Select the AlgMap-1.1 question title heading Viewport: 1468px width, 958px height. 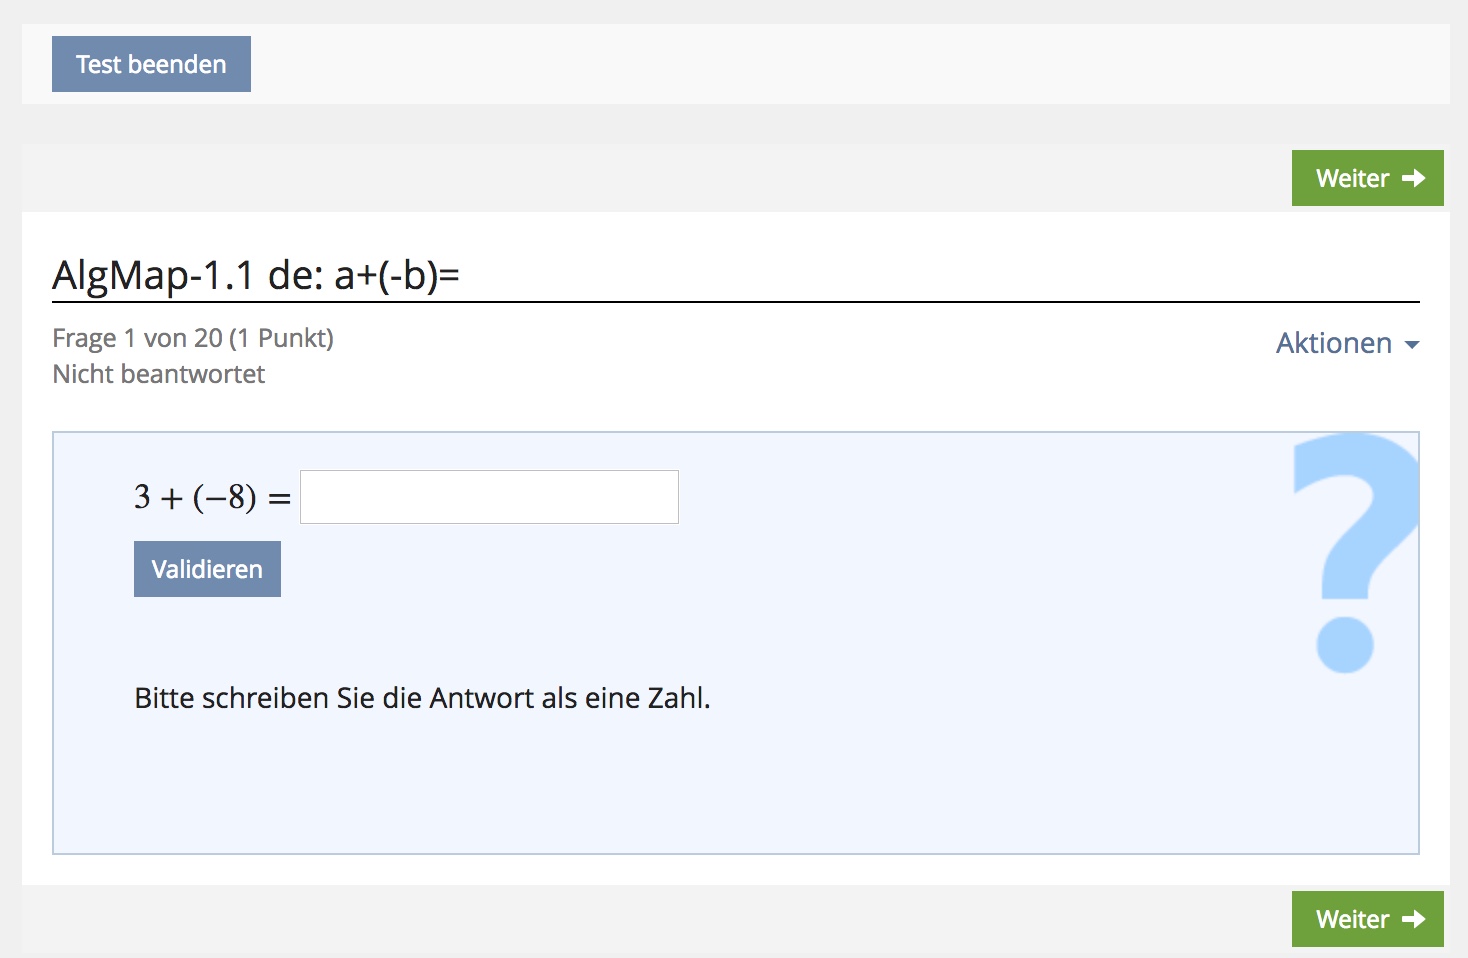coord(256,275)
